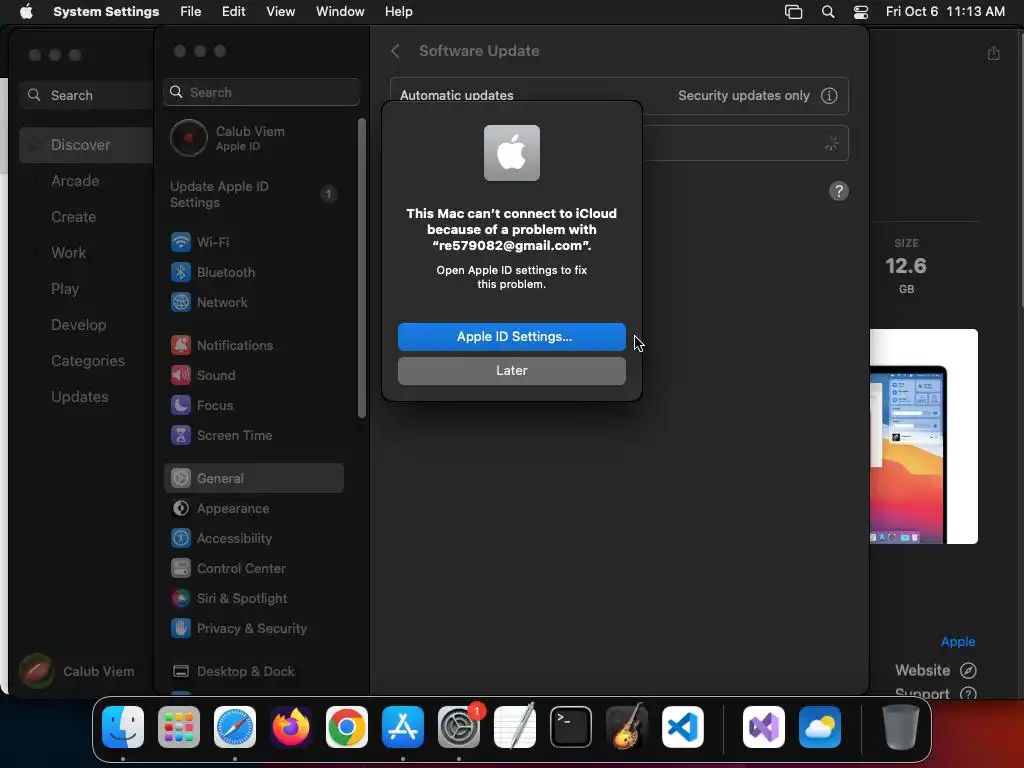Open Bluetooth settings in the sidebar
Screen dimensions: 1024x768
point(253,272)
